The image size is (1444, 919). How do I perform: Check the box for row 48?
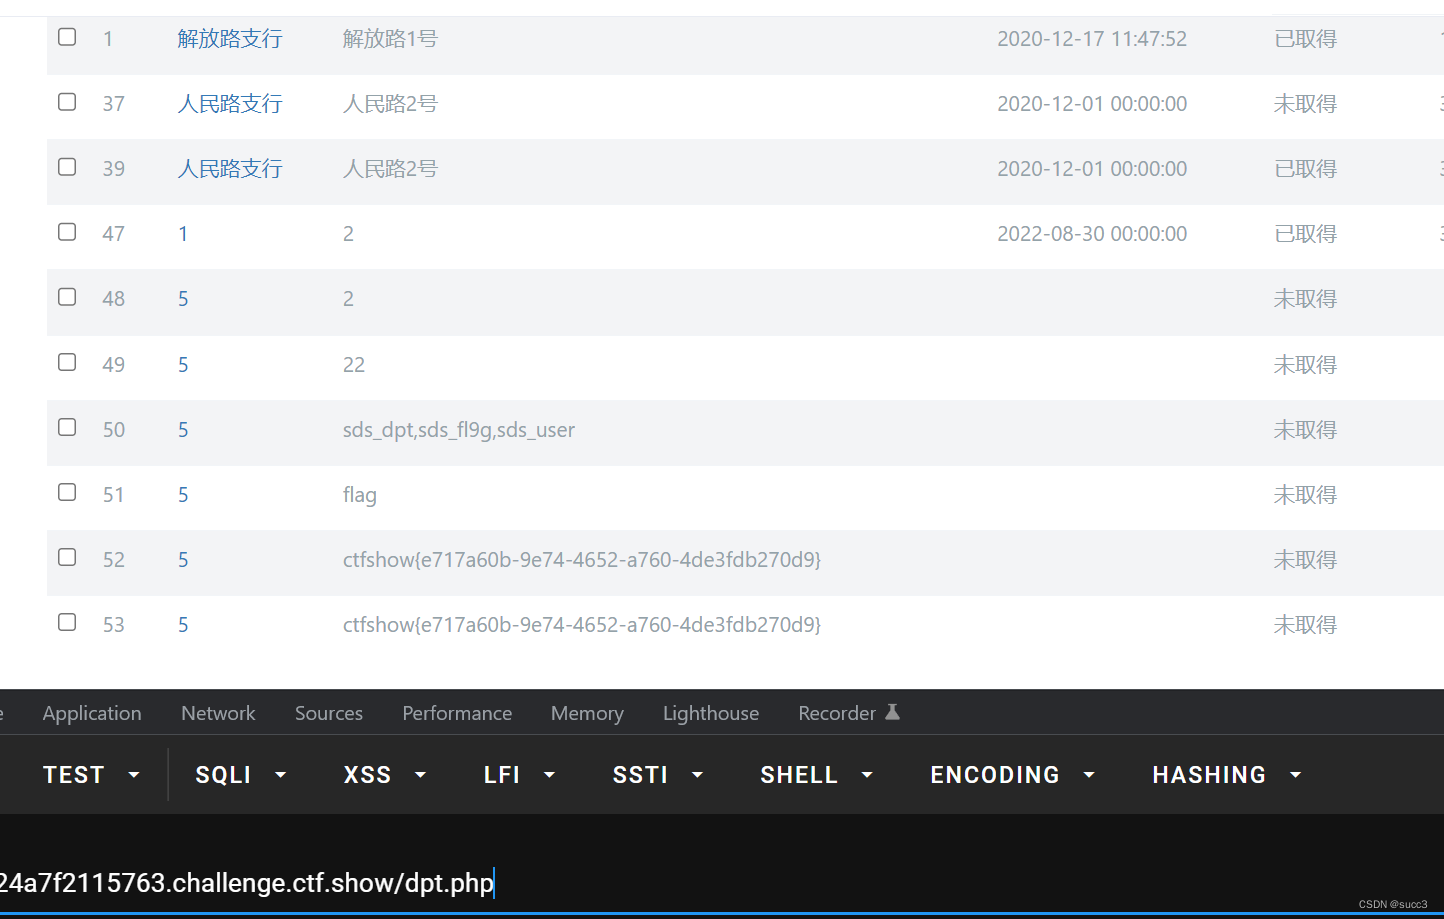[x=67, y=297]
